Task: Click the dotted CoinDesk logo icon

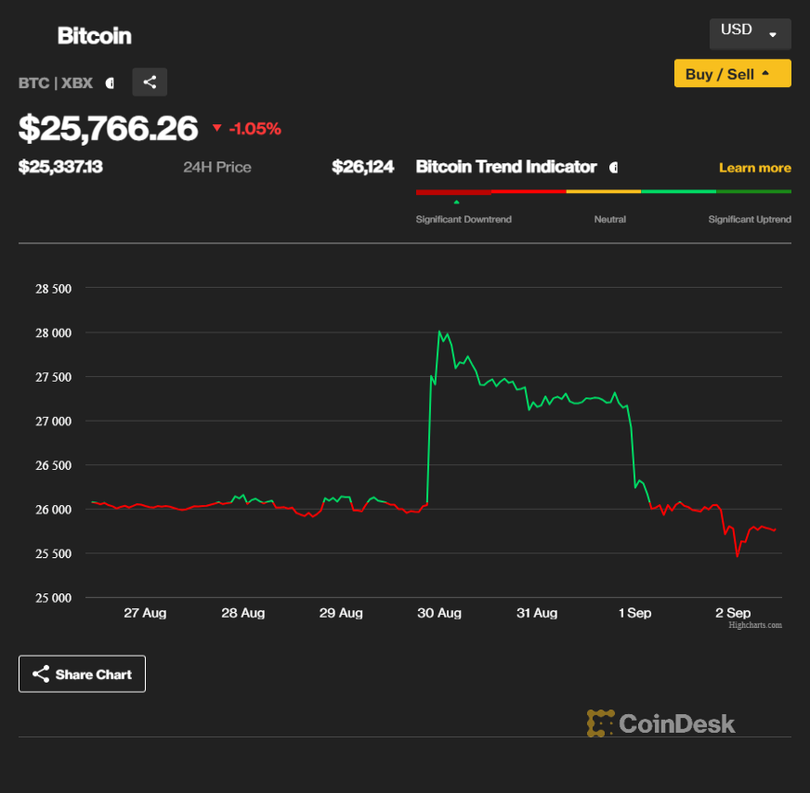Action: click(x=600, y=723)
